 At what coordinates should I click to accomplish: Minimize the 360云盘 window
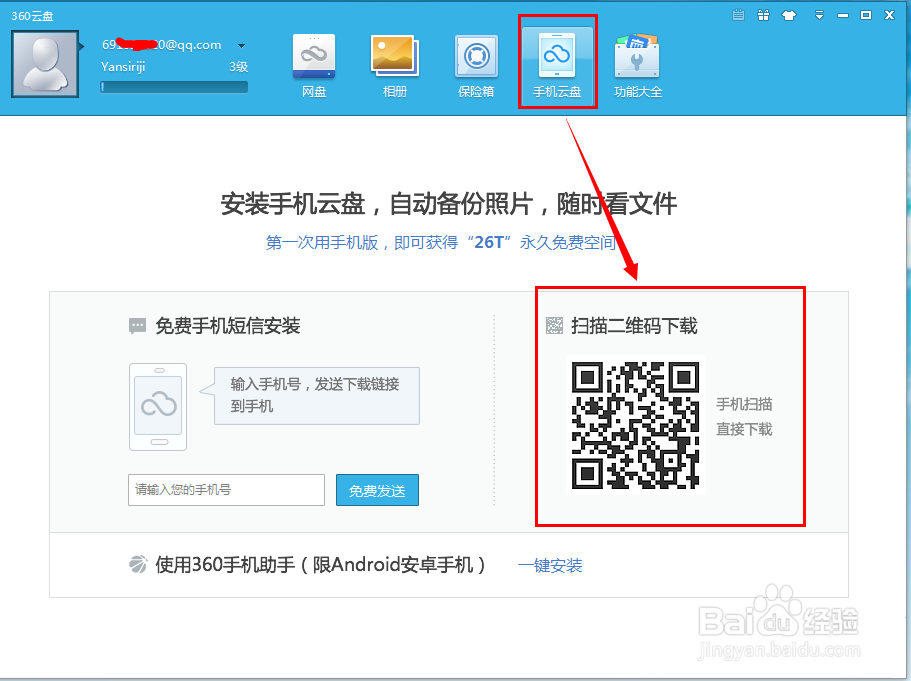click(842, 16)
